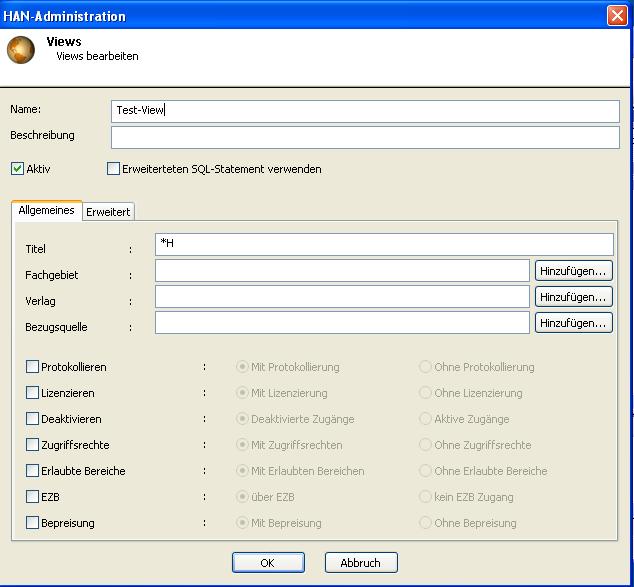This screenshot has height=587, width=634.
Task: Choose Ohne Lizenzierung option
Action: (x=425, y=393)
